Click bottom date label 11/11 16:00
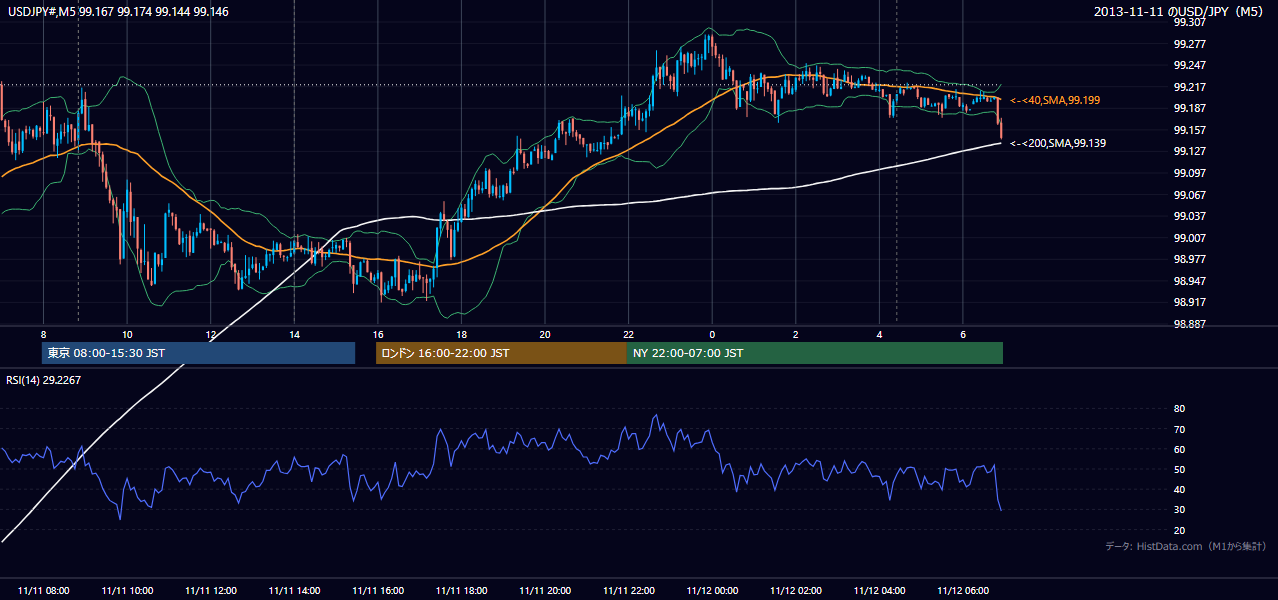1278x600 pixels. tap(378, 591)
